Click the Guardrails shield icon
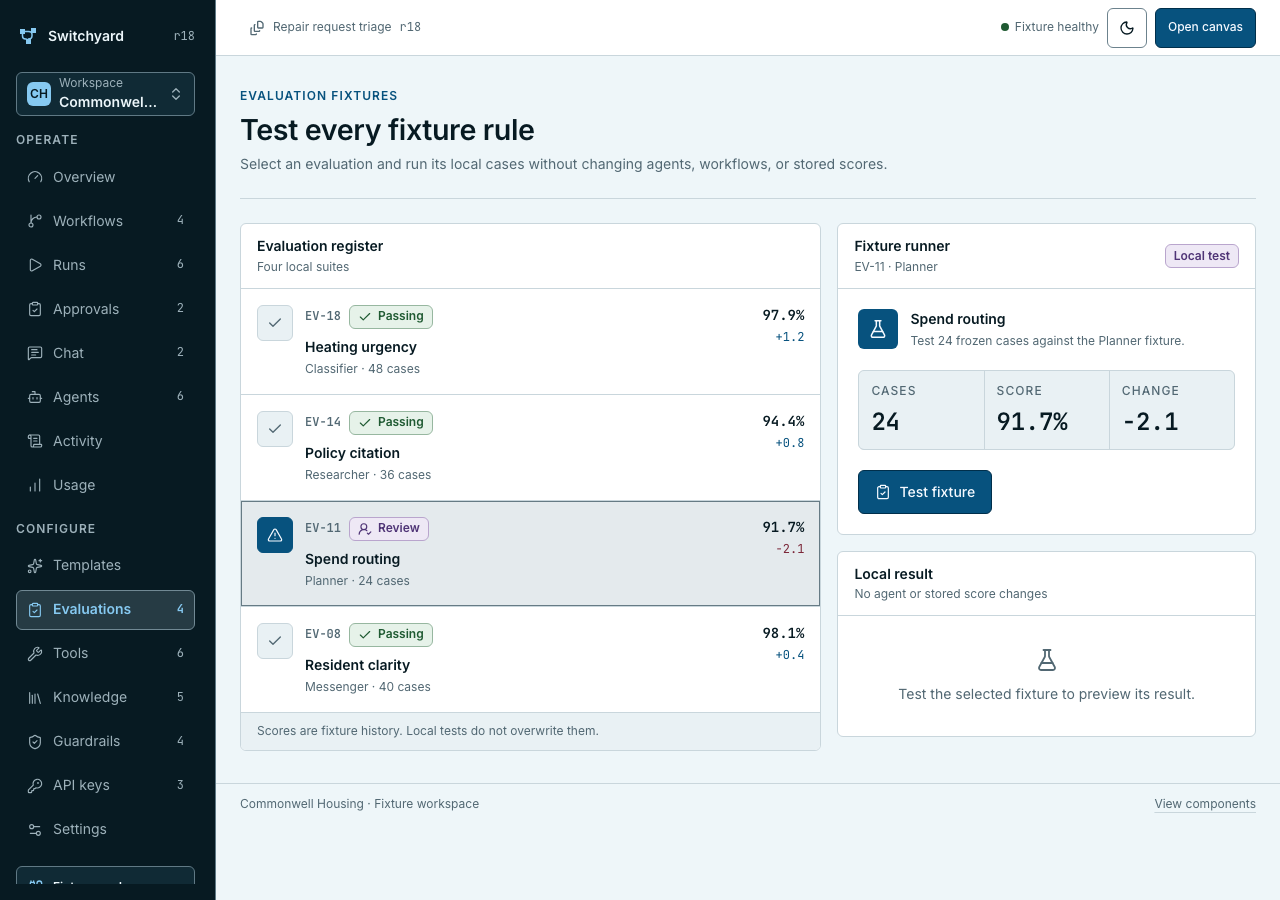This screenshot has height=900, width=1280. 35,741
